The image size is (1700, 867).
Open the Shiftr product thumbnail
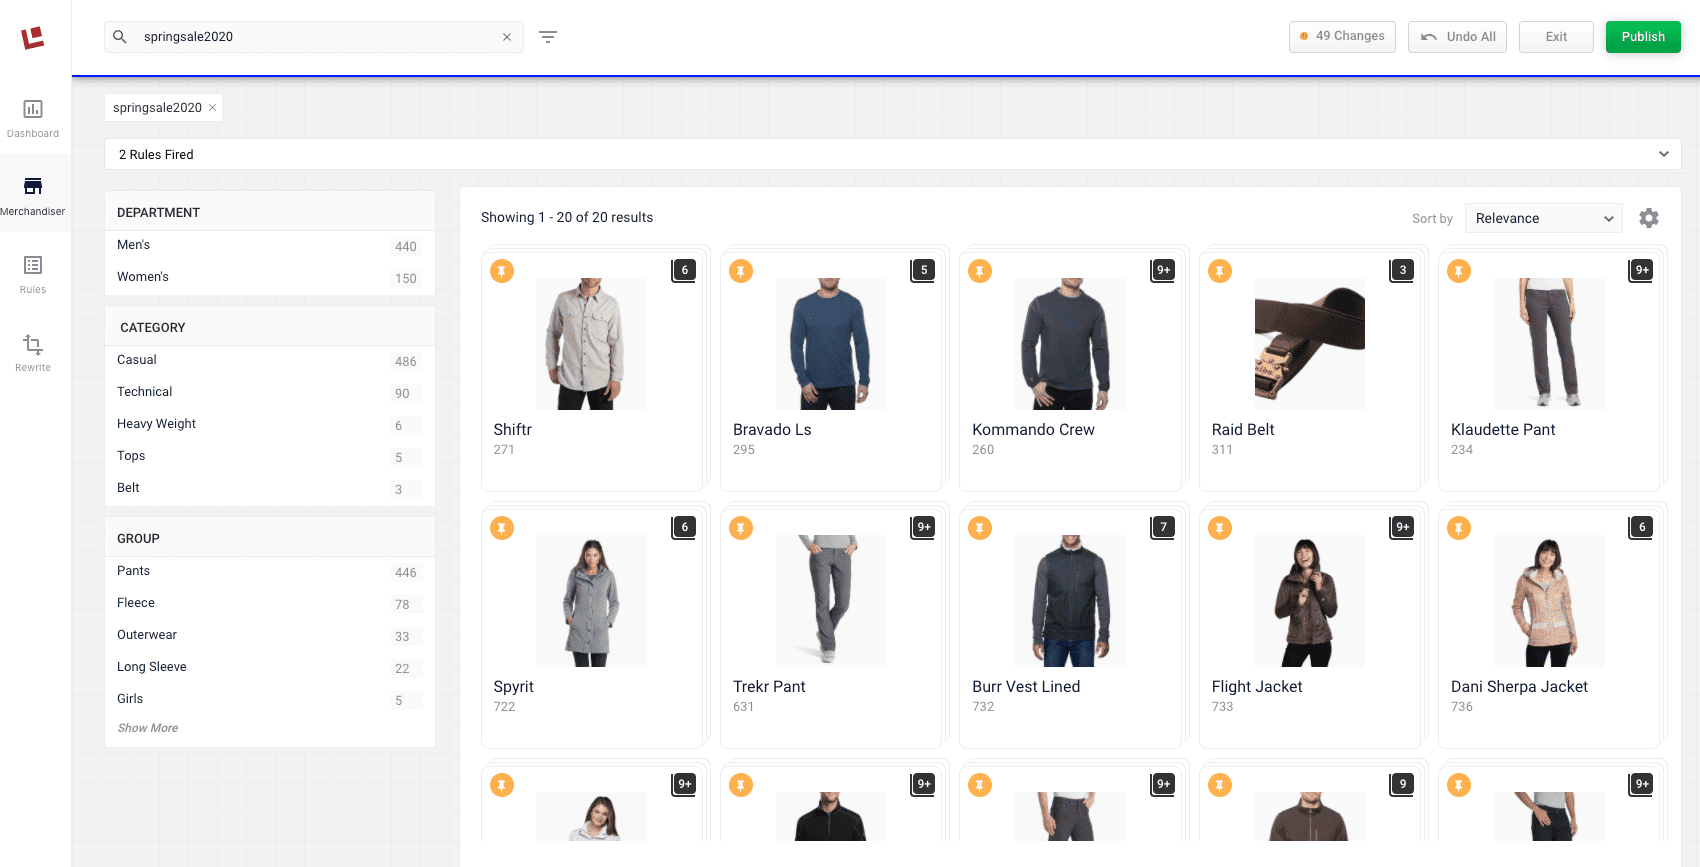[x=591, y=344]
